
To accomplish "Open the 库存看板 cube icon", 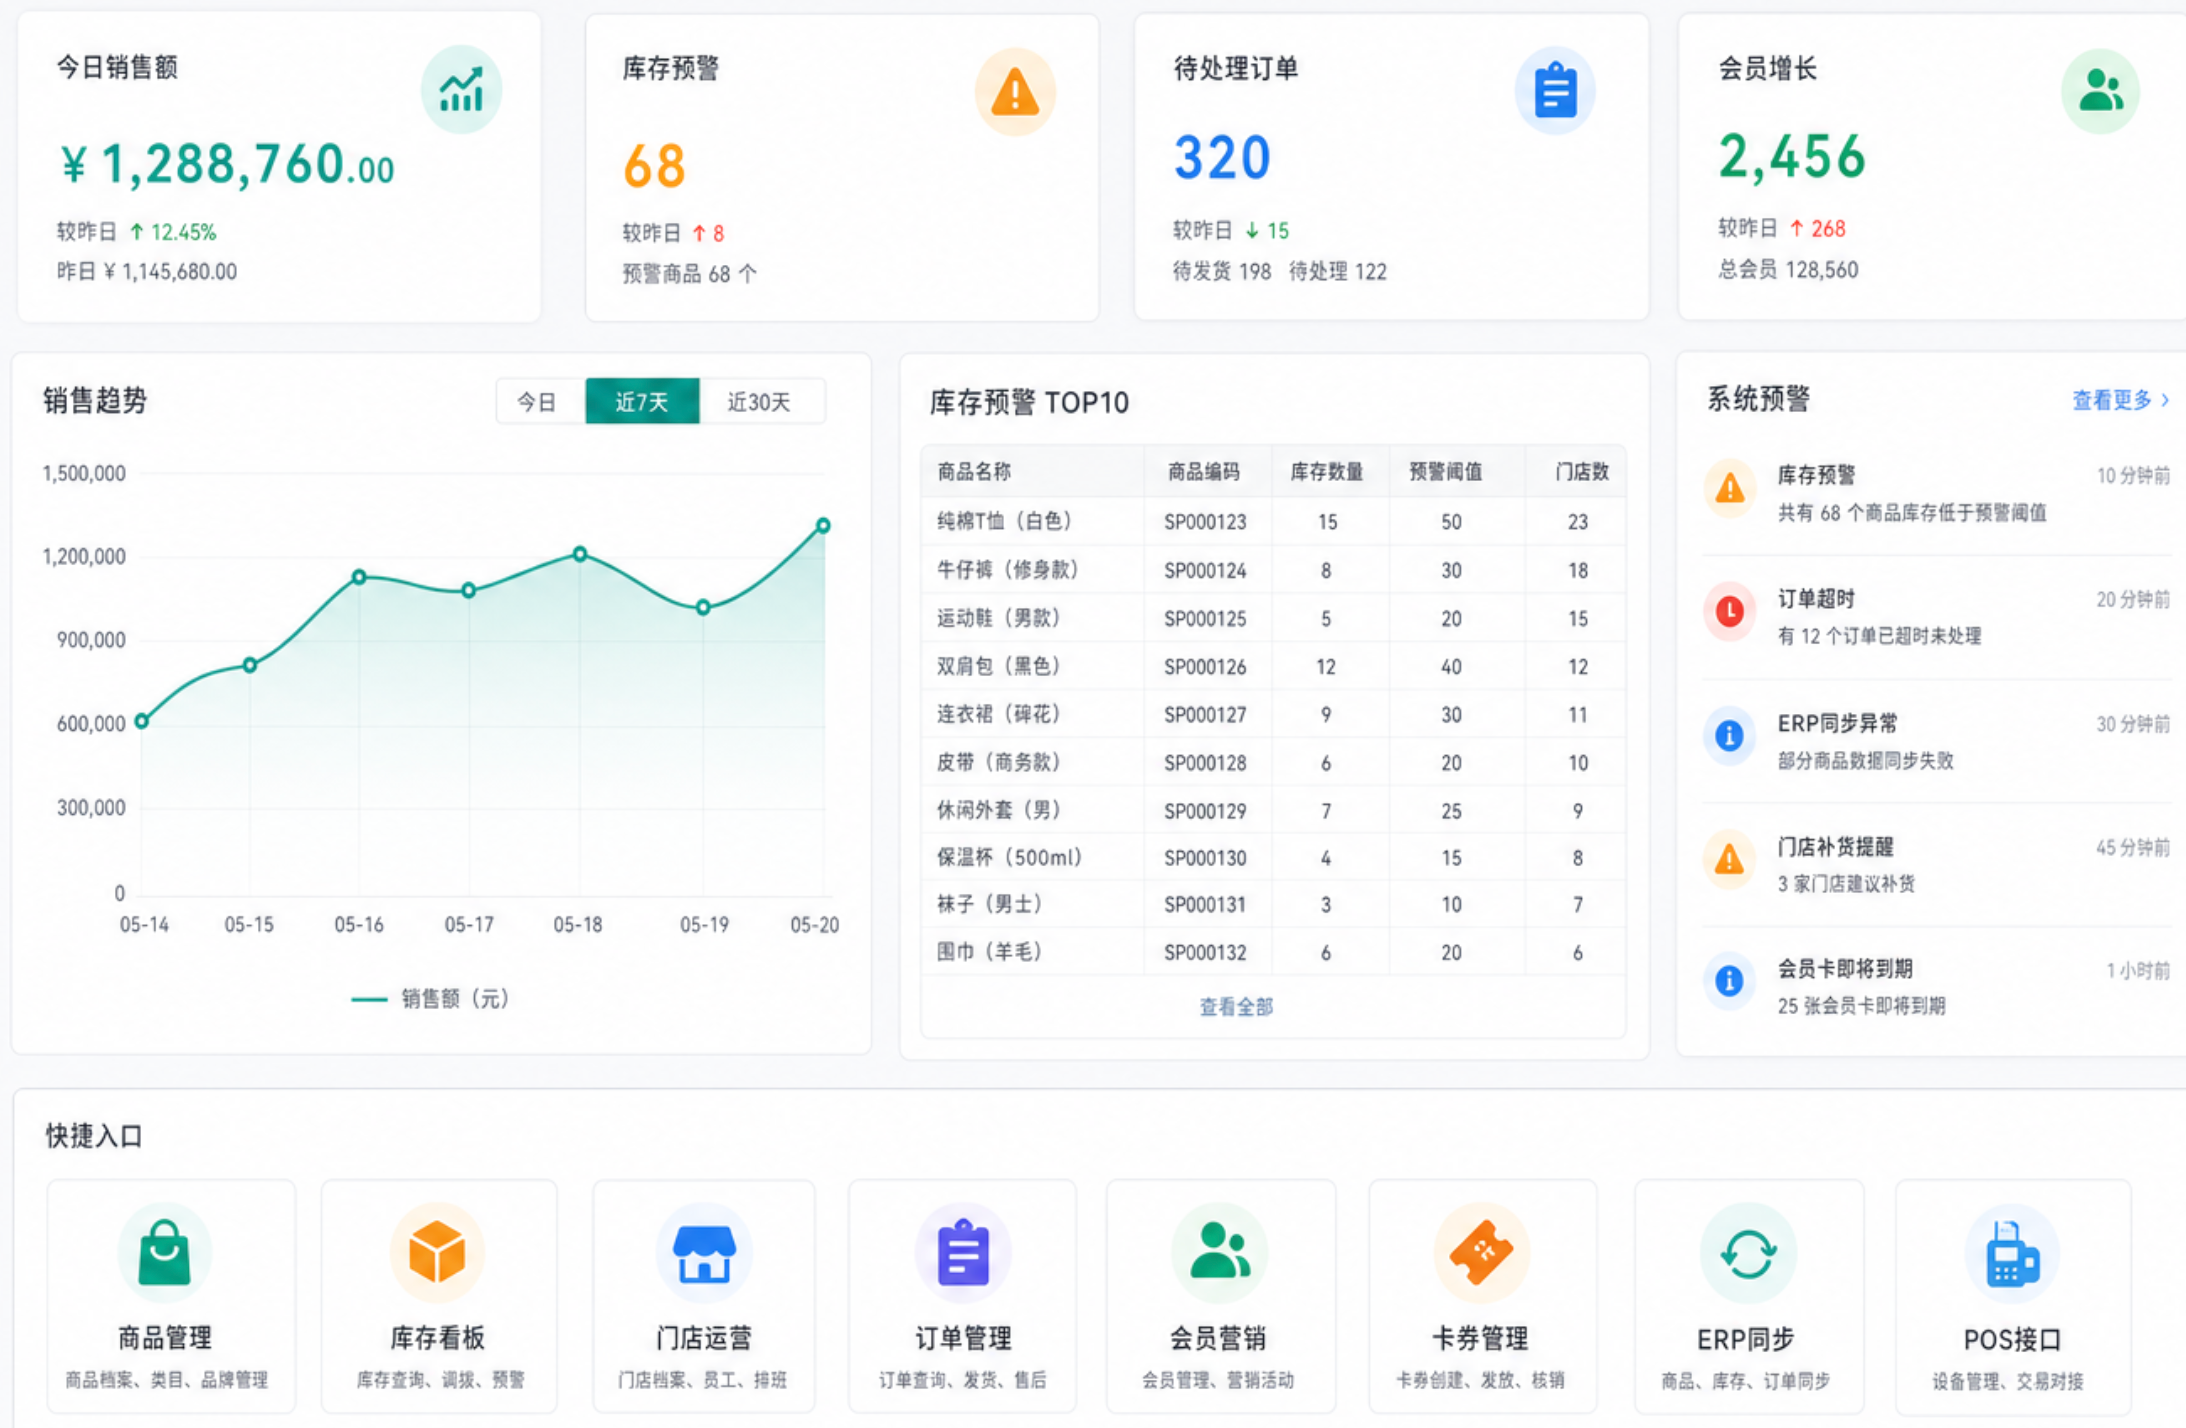I will pyautogui.click(x=437, y=1252).
